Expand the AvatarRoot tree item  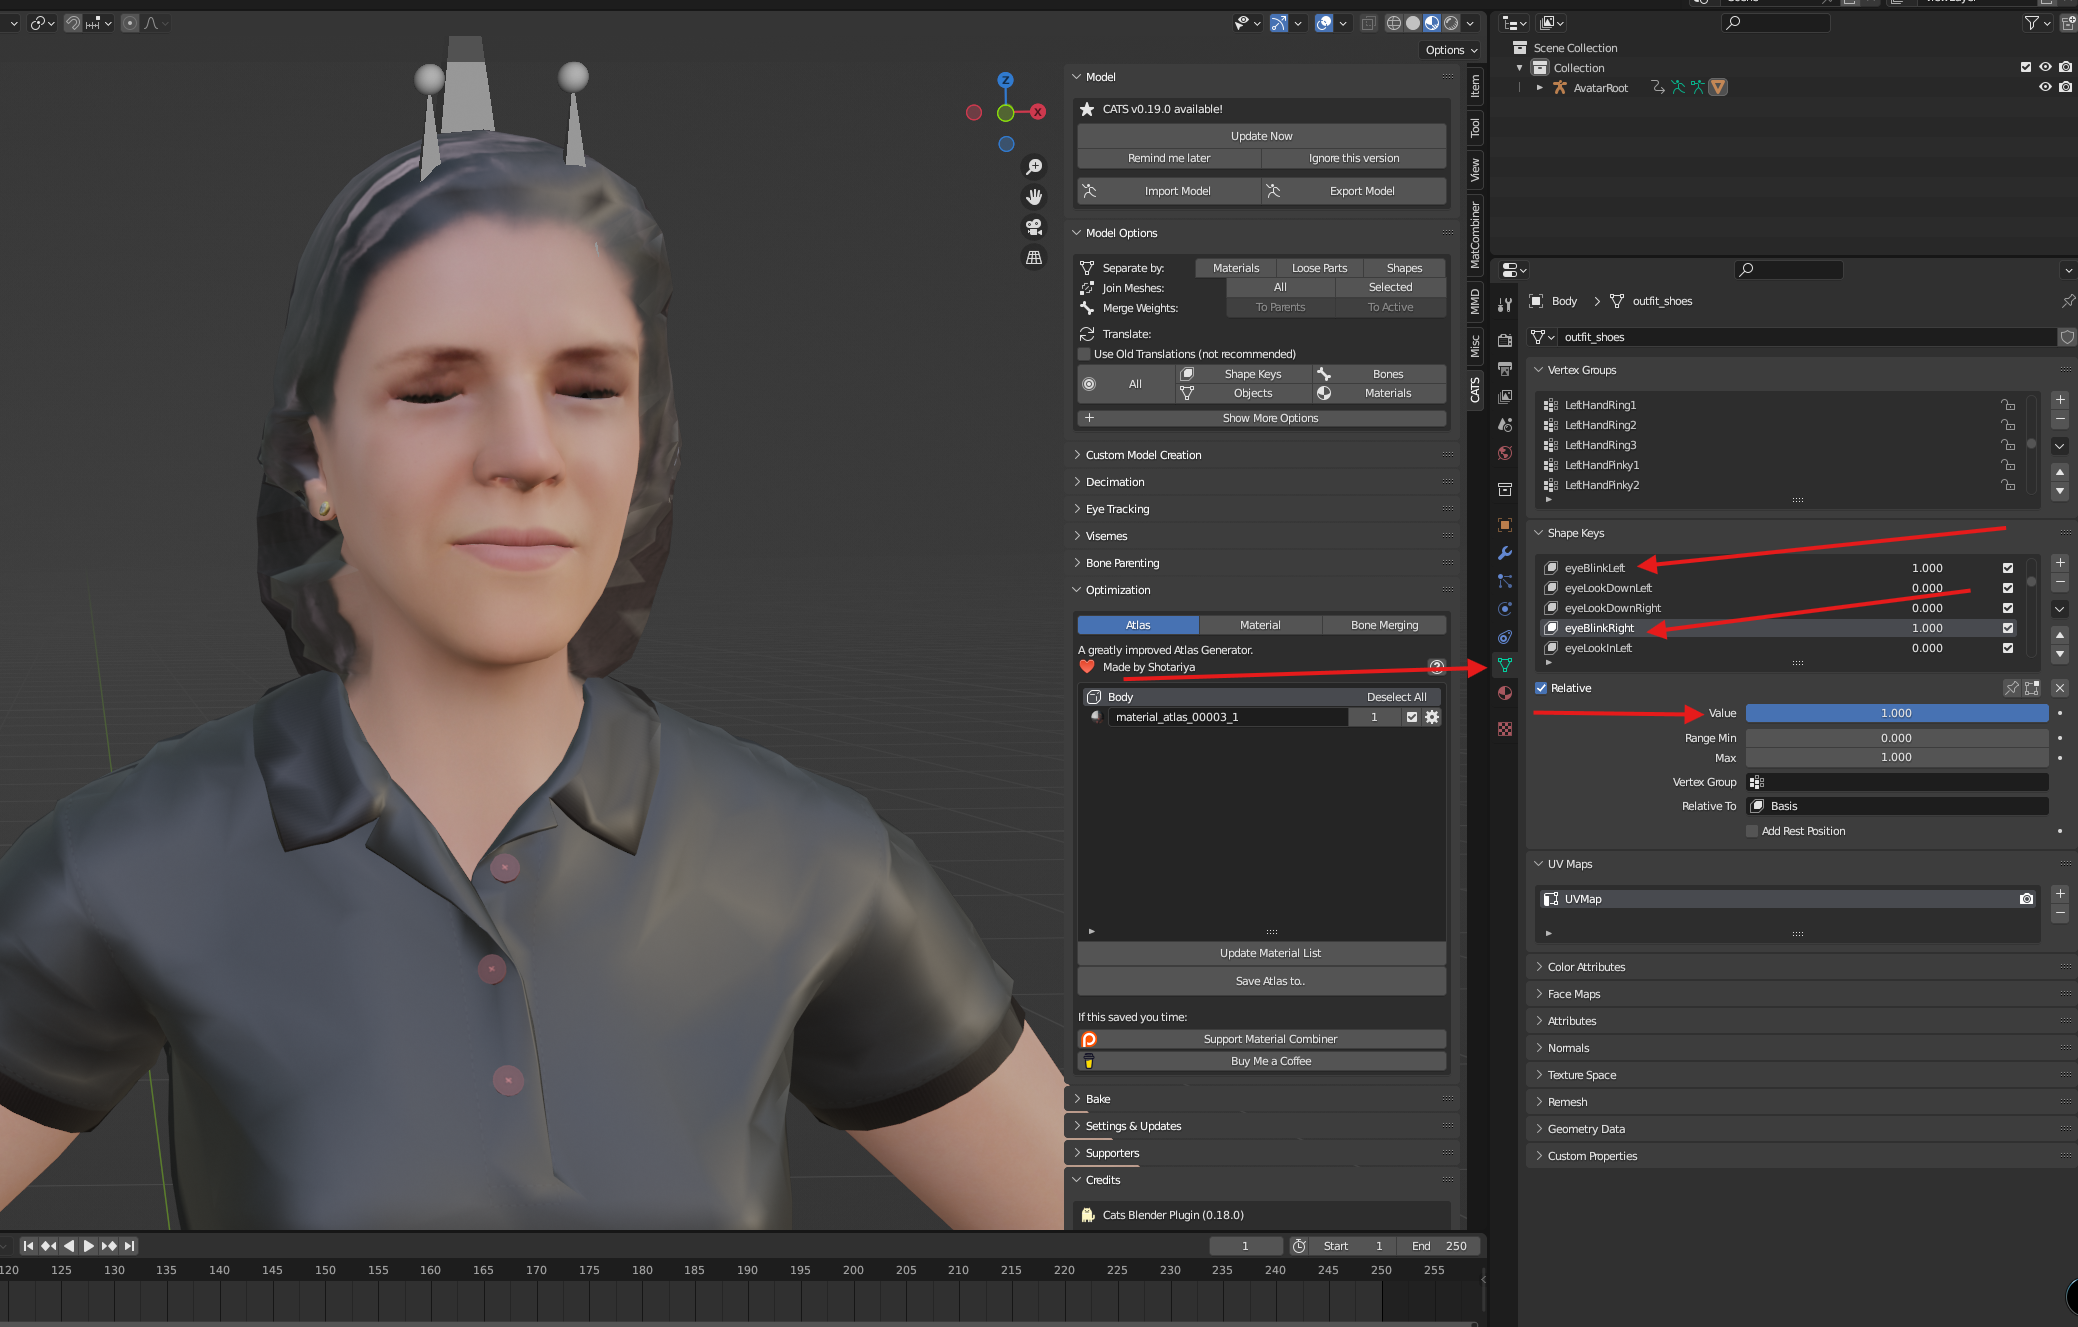(1540, 88)
